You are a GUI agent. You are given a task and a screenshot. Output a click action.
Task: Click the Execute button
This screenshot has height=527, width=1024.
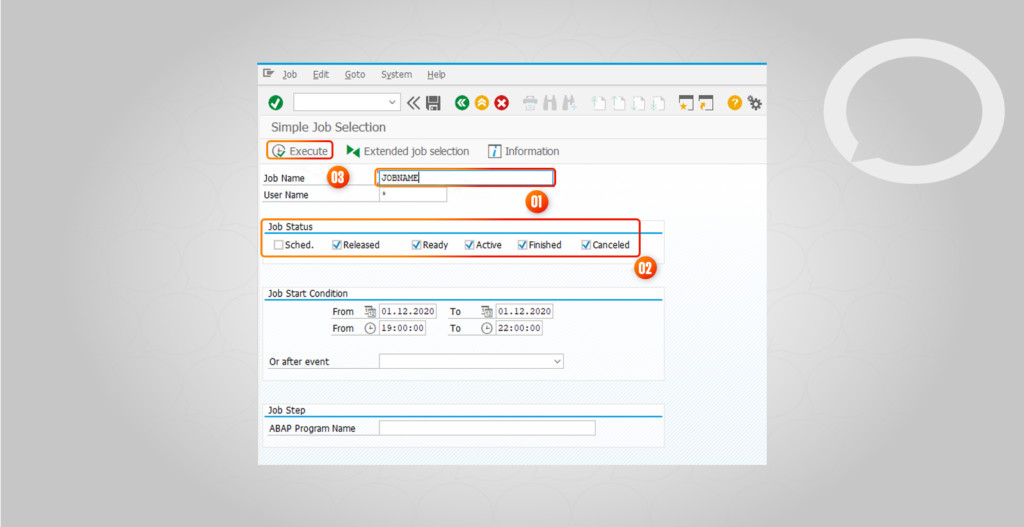[300, 151]
